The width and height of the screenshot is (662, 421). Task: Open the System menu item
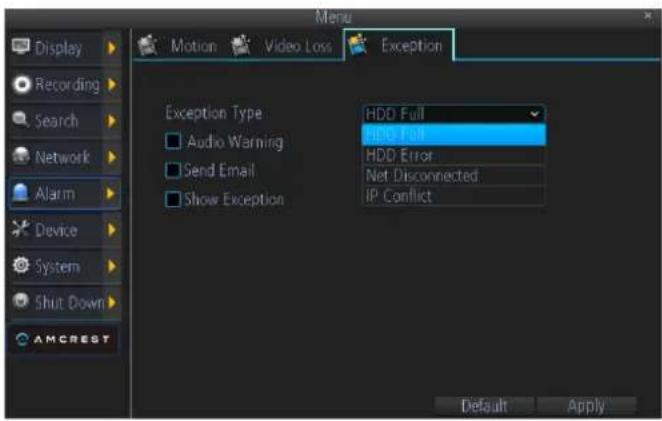pos(65,266)
